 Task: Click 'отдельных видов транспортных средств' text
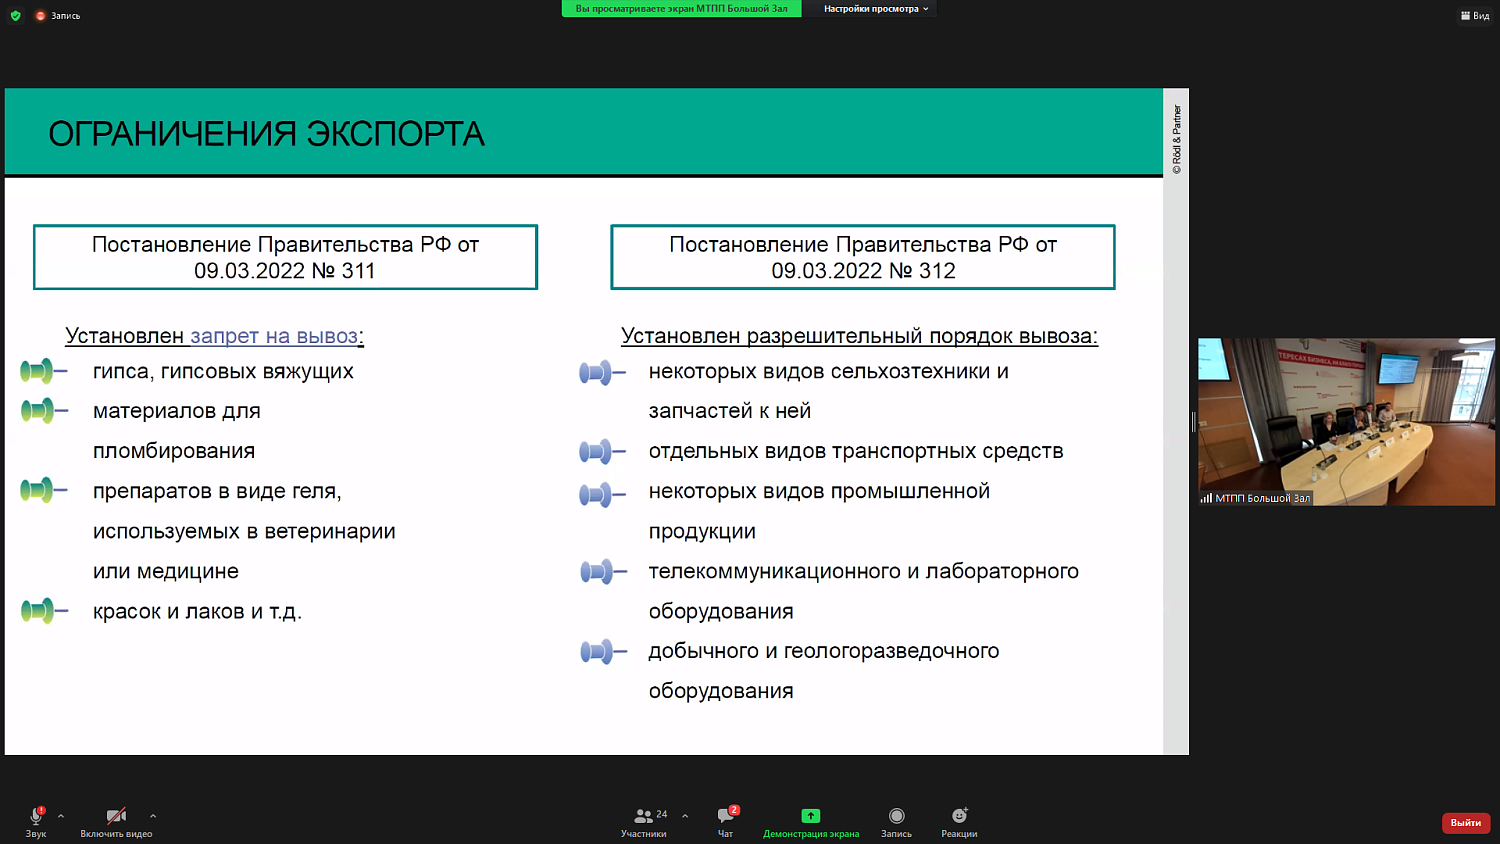tap(856, 451)
